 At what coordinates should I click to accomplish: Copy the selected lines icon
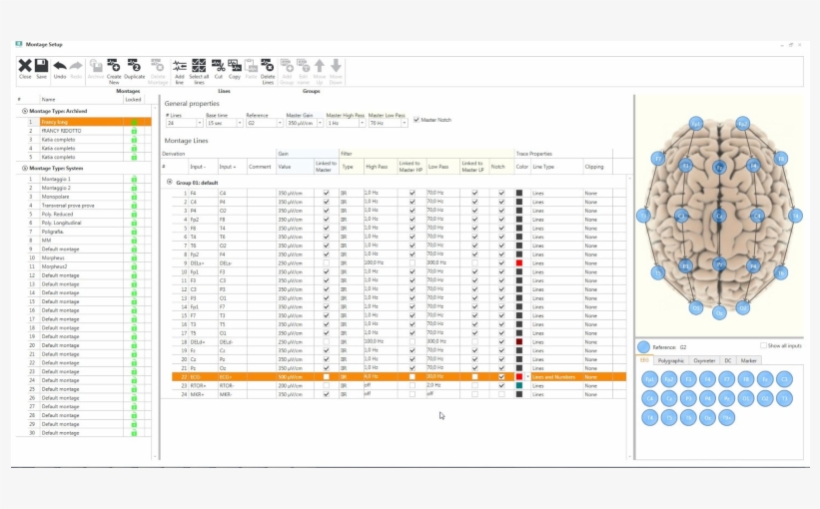tap(234, 67)
